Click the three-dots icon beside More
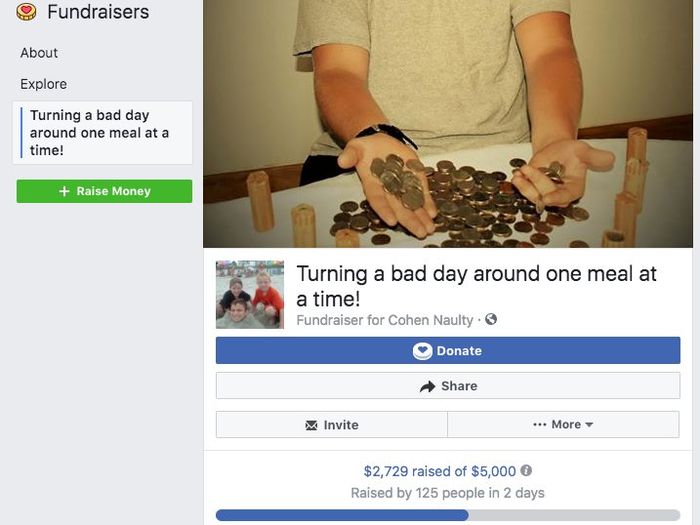The width and height of the screenshot is (700, 525). (x=540, y=425)
